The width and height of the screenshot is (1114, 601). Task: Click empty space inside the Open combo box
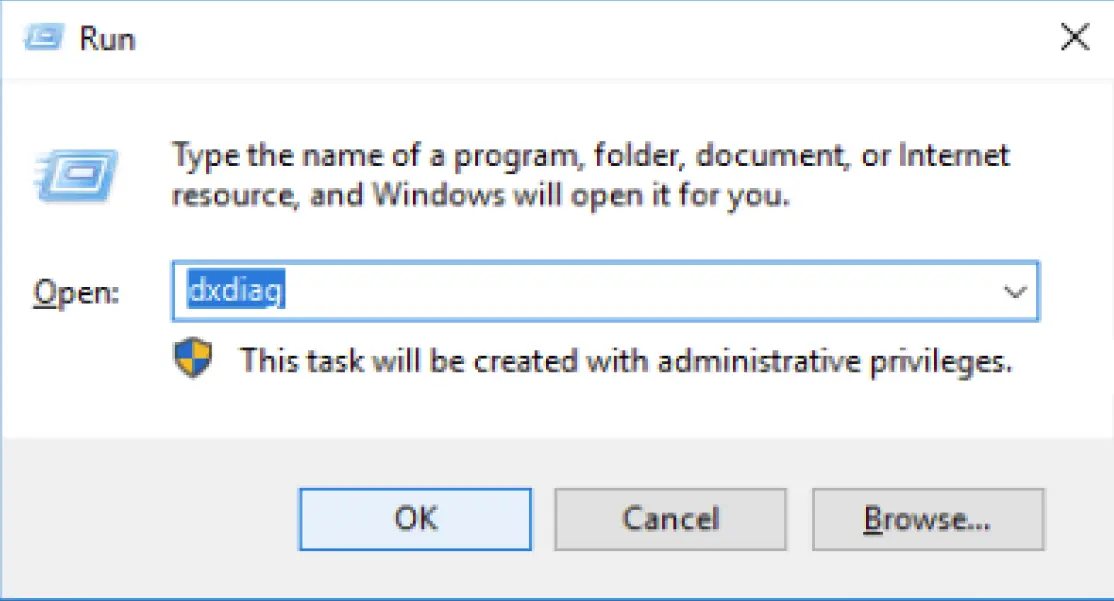[640, 292]
